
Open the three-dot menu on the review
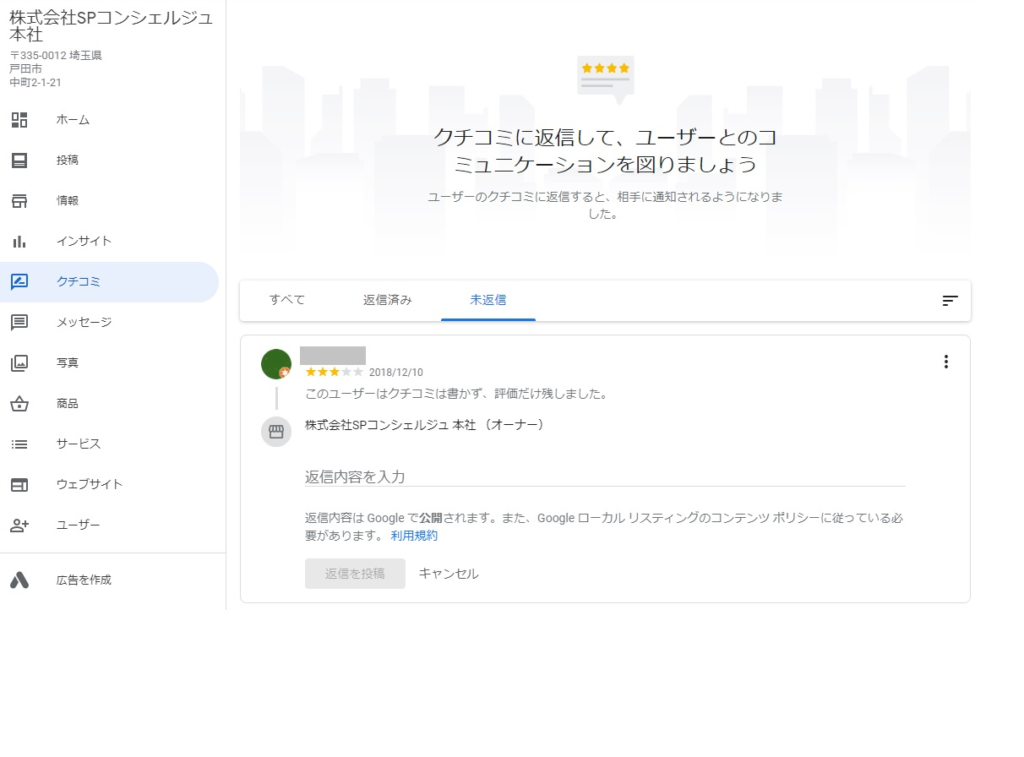coord(946,362)
